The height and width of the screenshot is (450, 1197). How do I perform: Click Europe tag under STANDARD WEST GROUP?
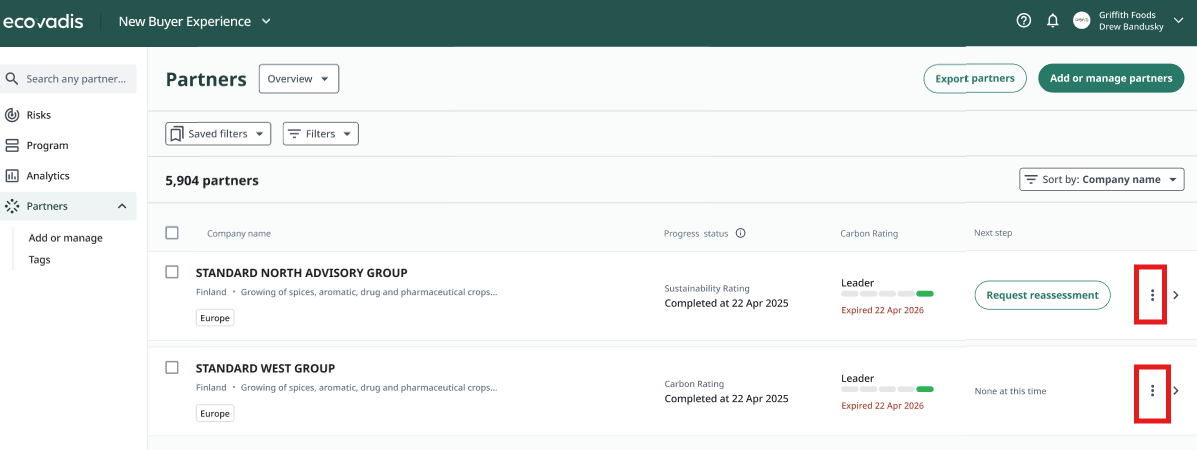coord(215,413)
